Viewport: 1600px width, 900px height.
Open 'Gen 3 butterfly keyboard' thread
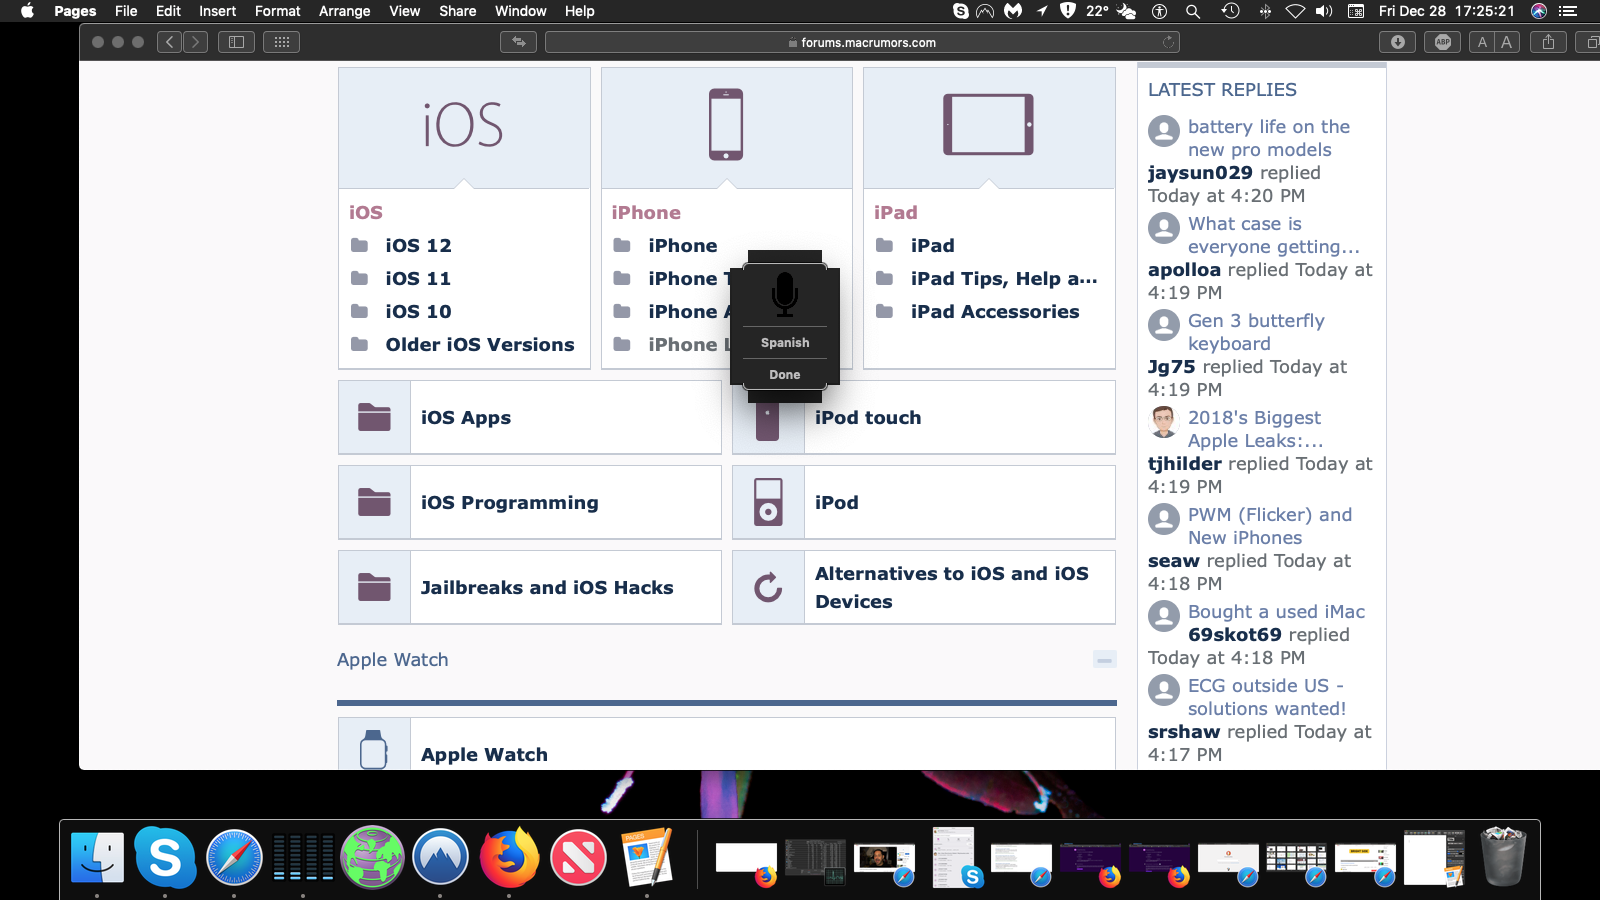tap(1256, 332)
